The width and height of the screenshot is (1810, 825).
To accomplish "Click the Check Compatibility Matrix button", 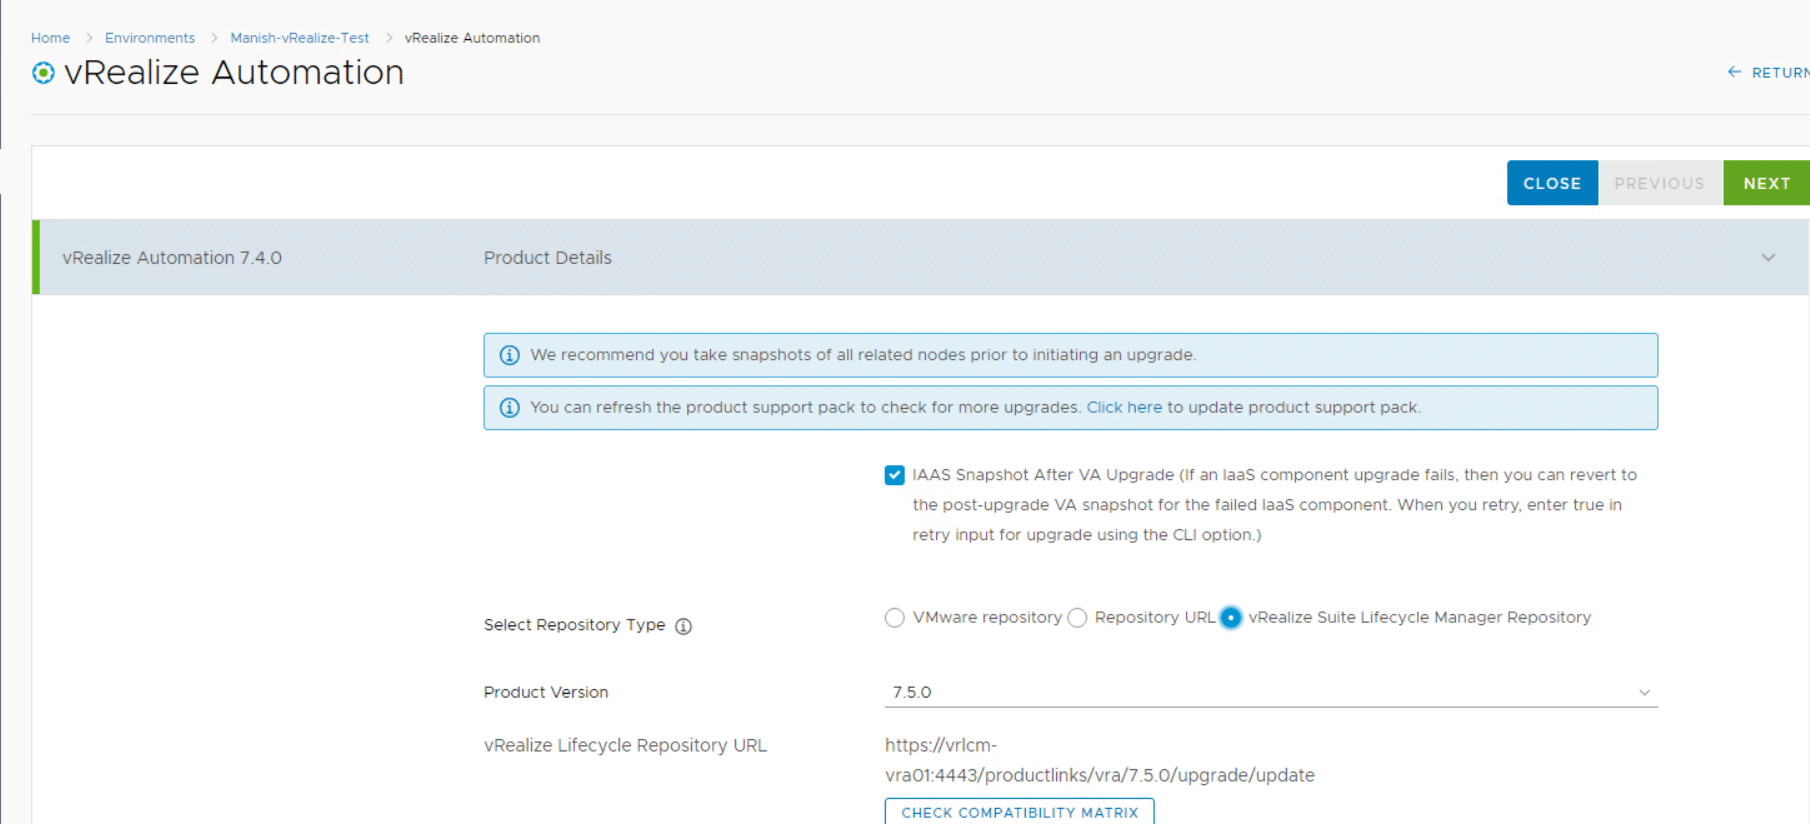I will [x=1019, y=812].
